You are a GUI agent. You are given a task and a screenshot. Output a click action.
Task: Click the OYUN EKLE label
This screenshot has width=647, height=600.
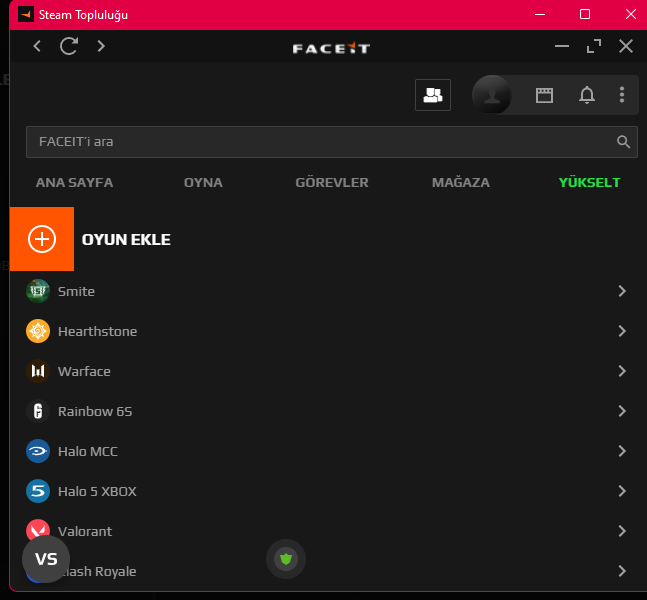[x=126, y=240]
